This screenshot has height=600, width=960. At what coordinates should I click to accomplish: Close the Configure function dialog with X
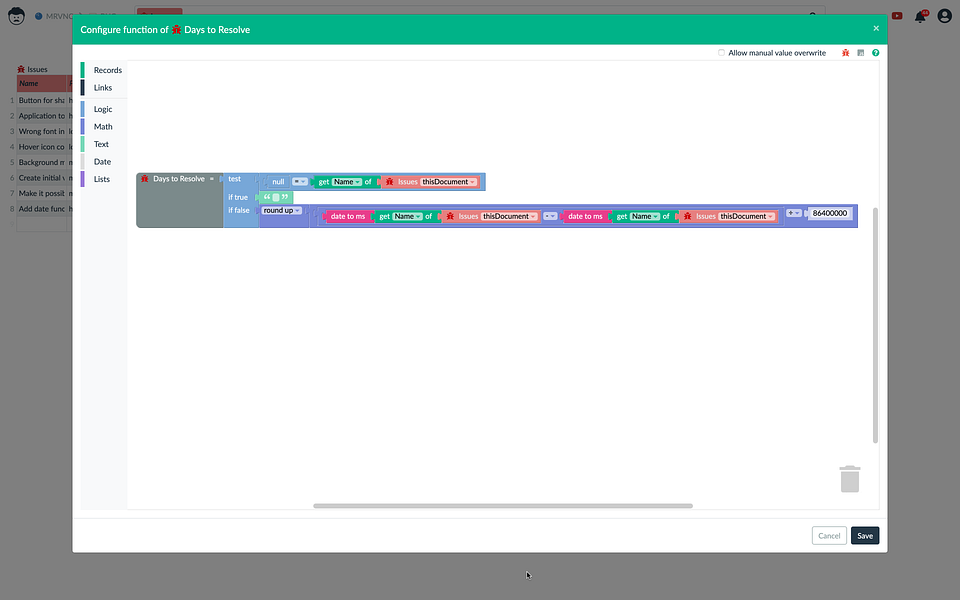[876, 28]
